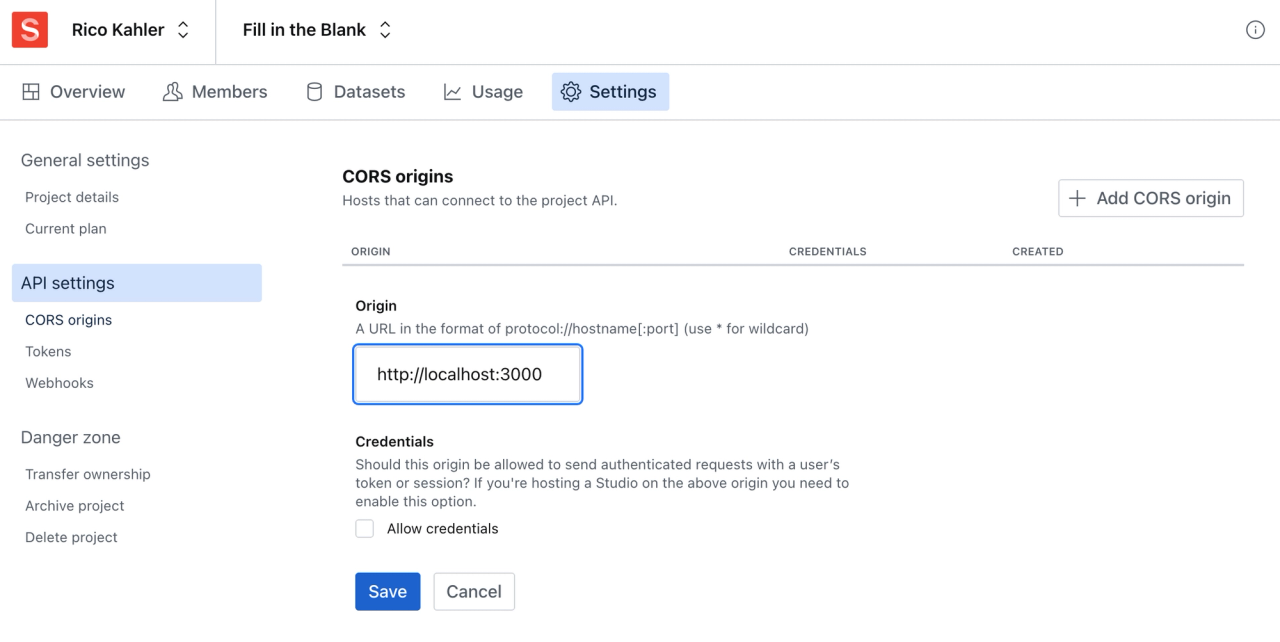1280x642 pixels.
Task: Click the Settings gear icon
Action: pos(571,91)
